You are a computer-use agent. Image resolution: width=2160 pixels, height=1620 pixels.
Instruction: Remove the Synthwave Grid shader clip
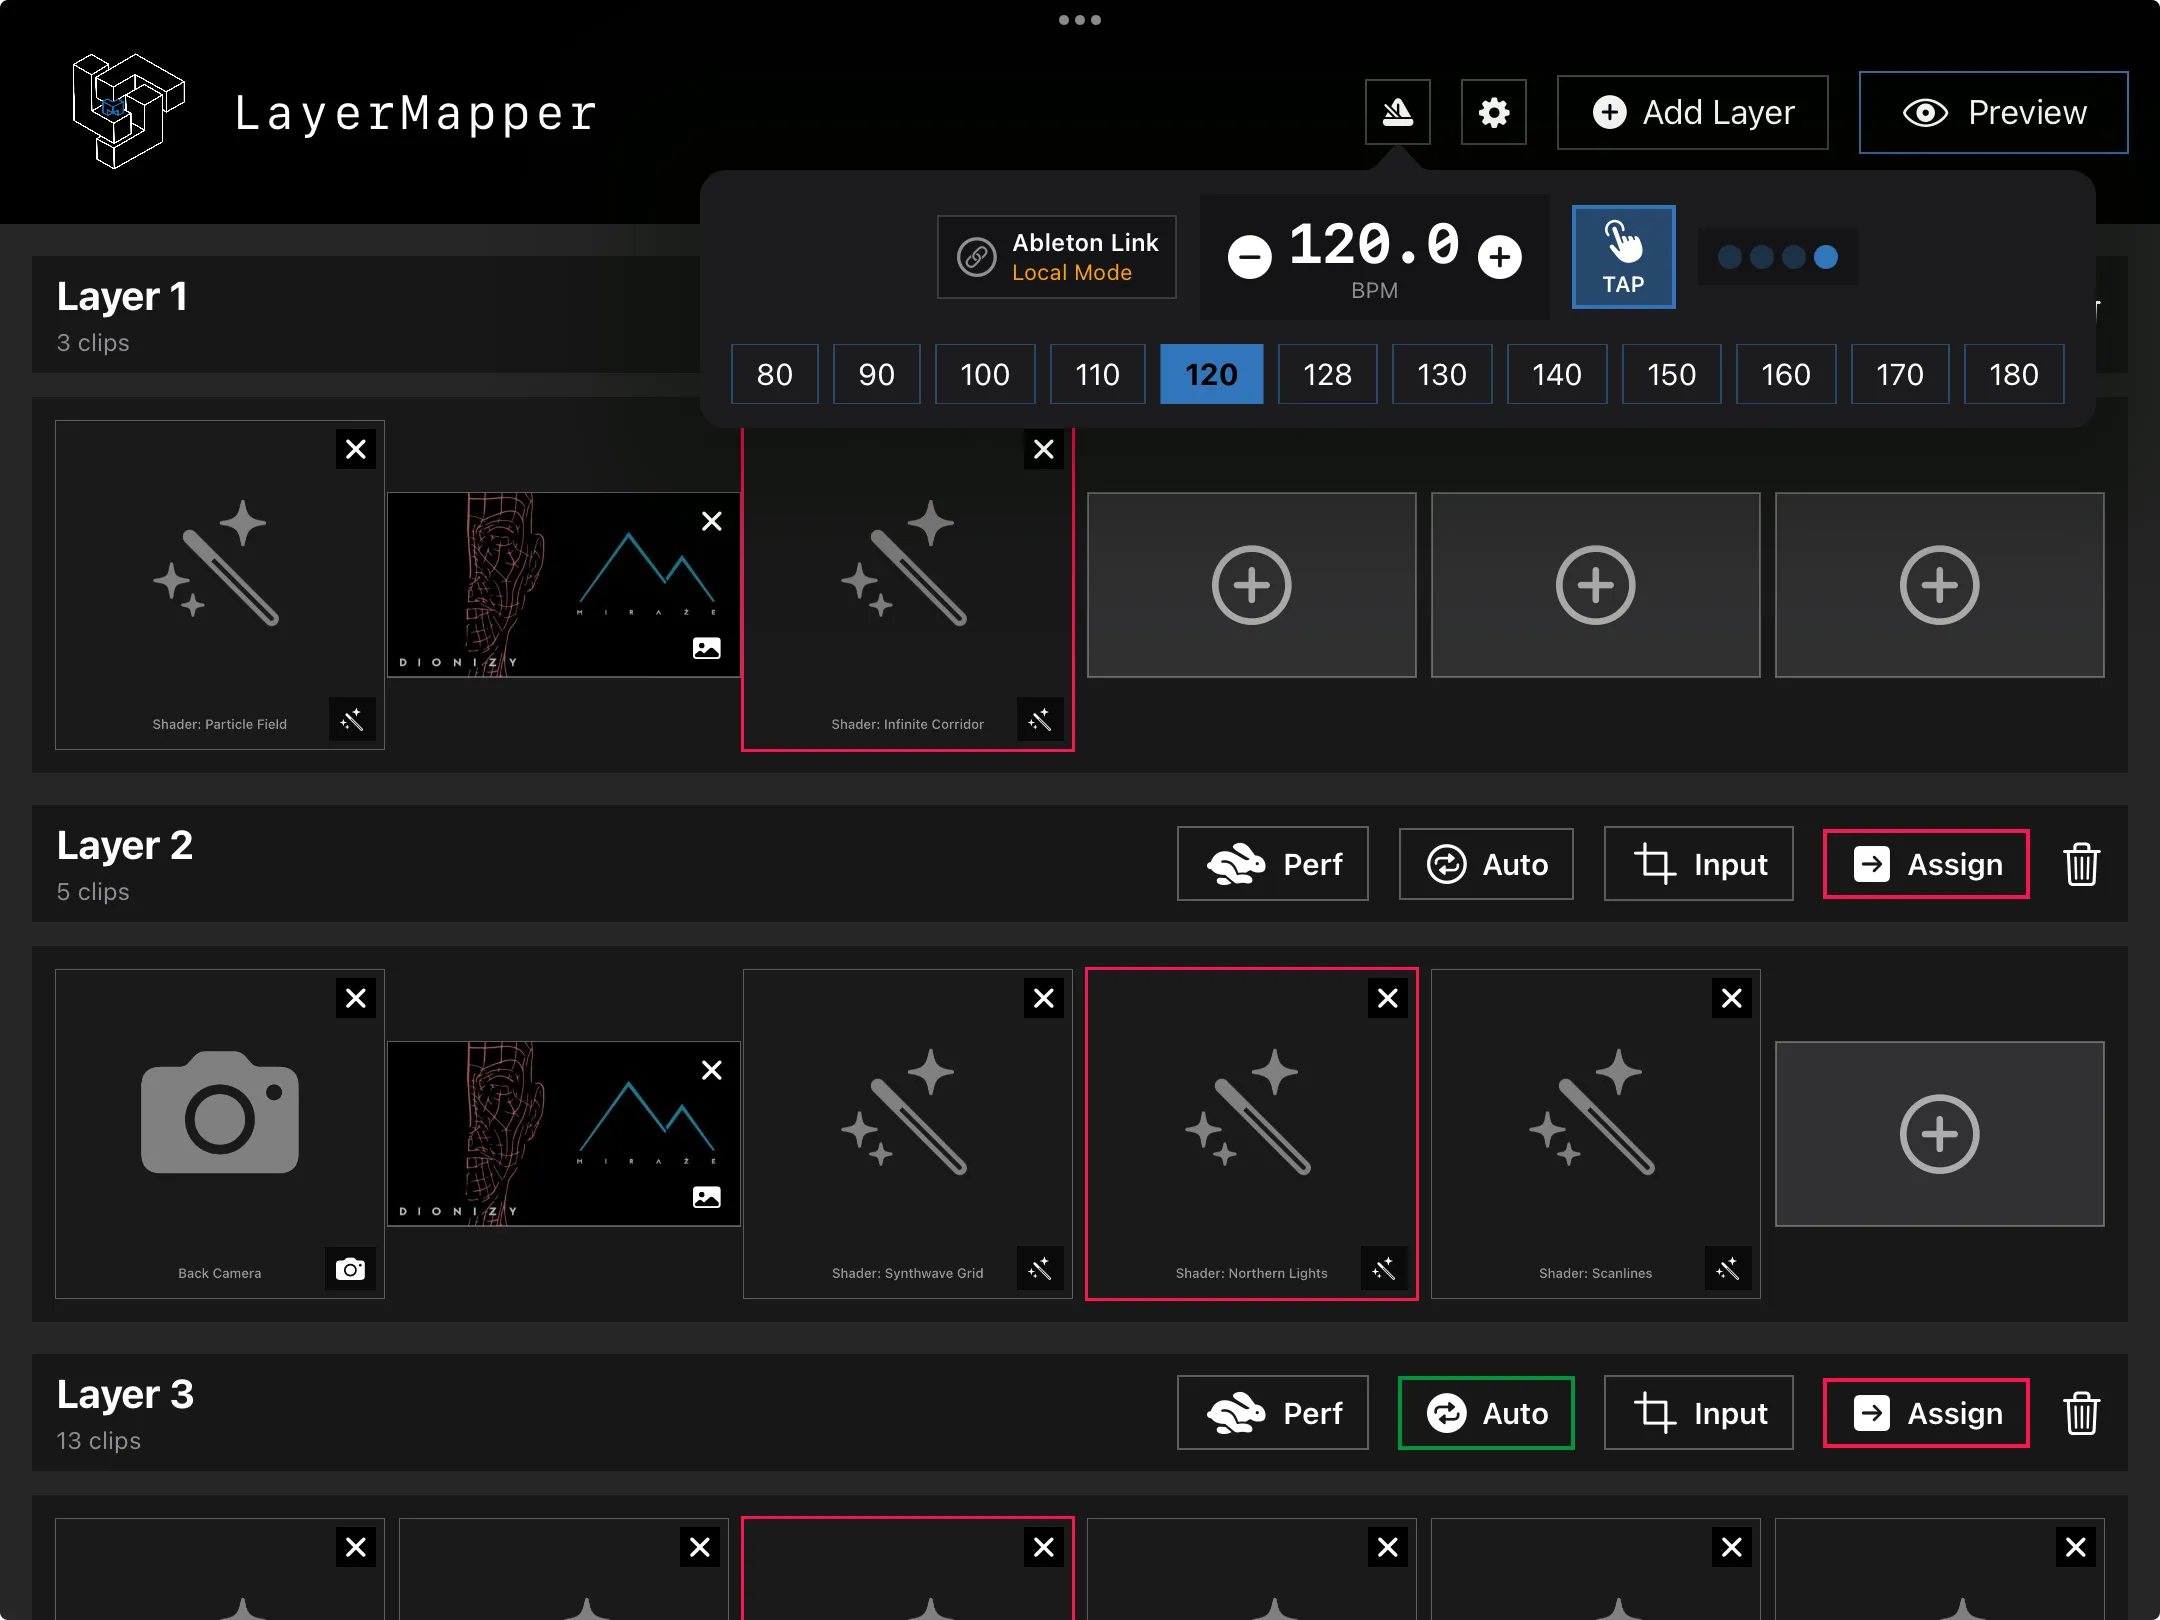click(x=1043, y=998)
